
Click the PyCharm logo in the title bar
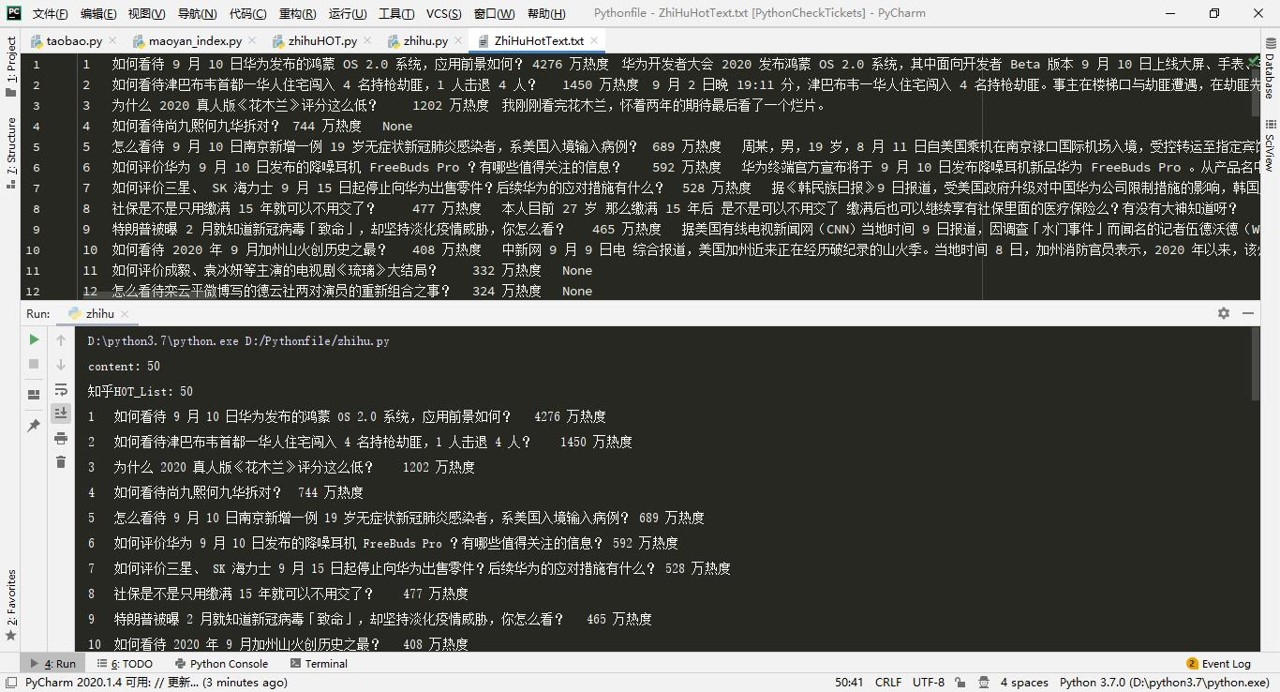point(14,13)
